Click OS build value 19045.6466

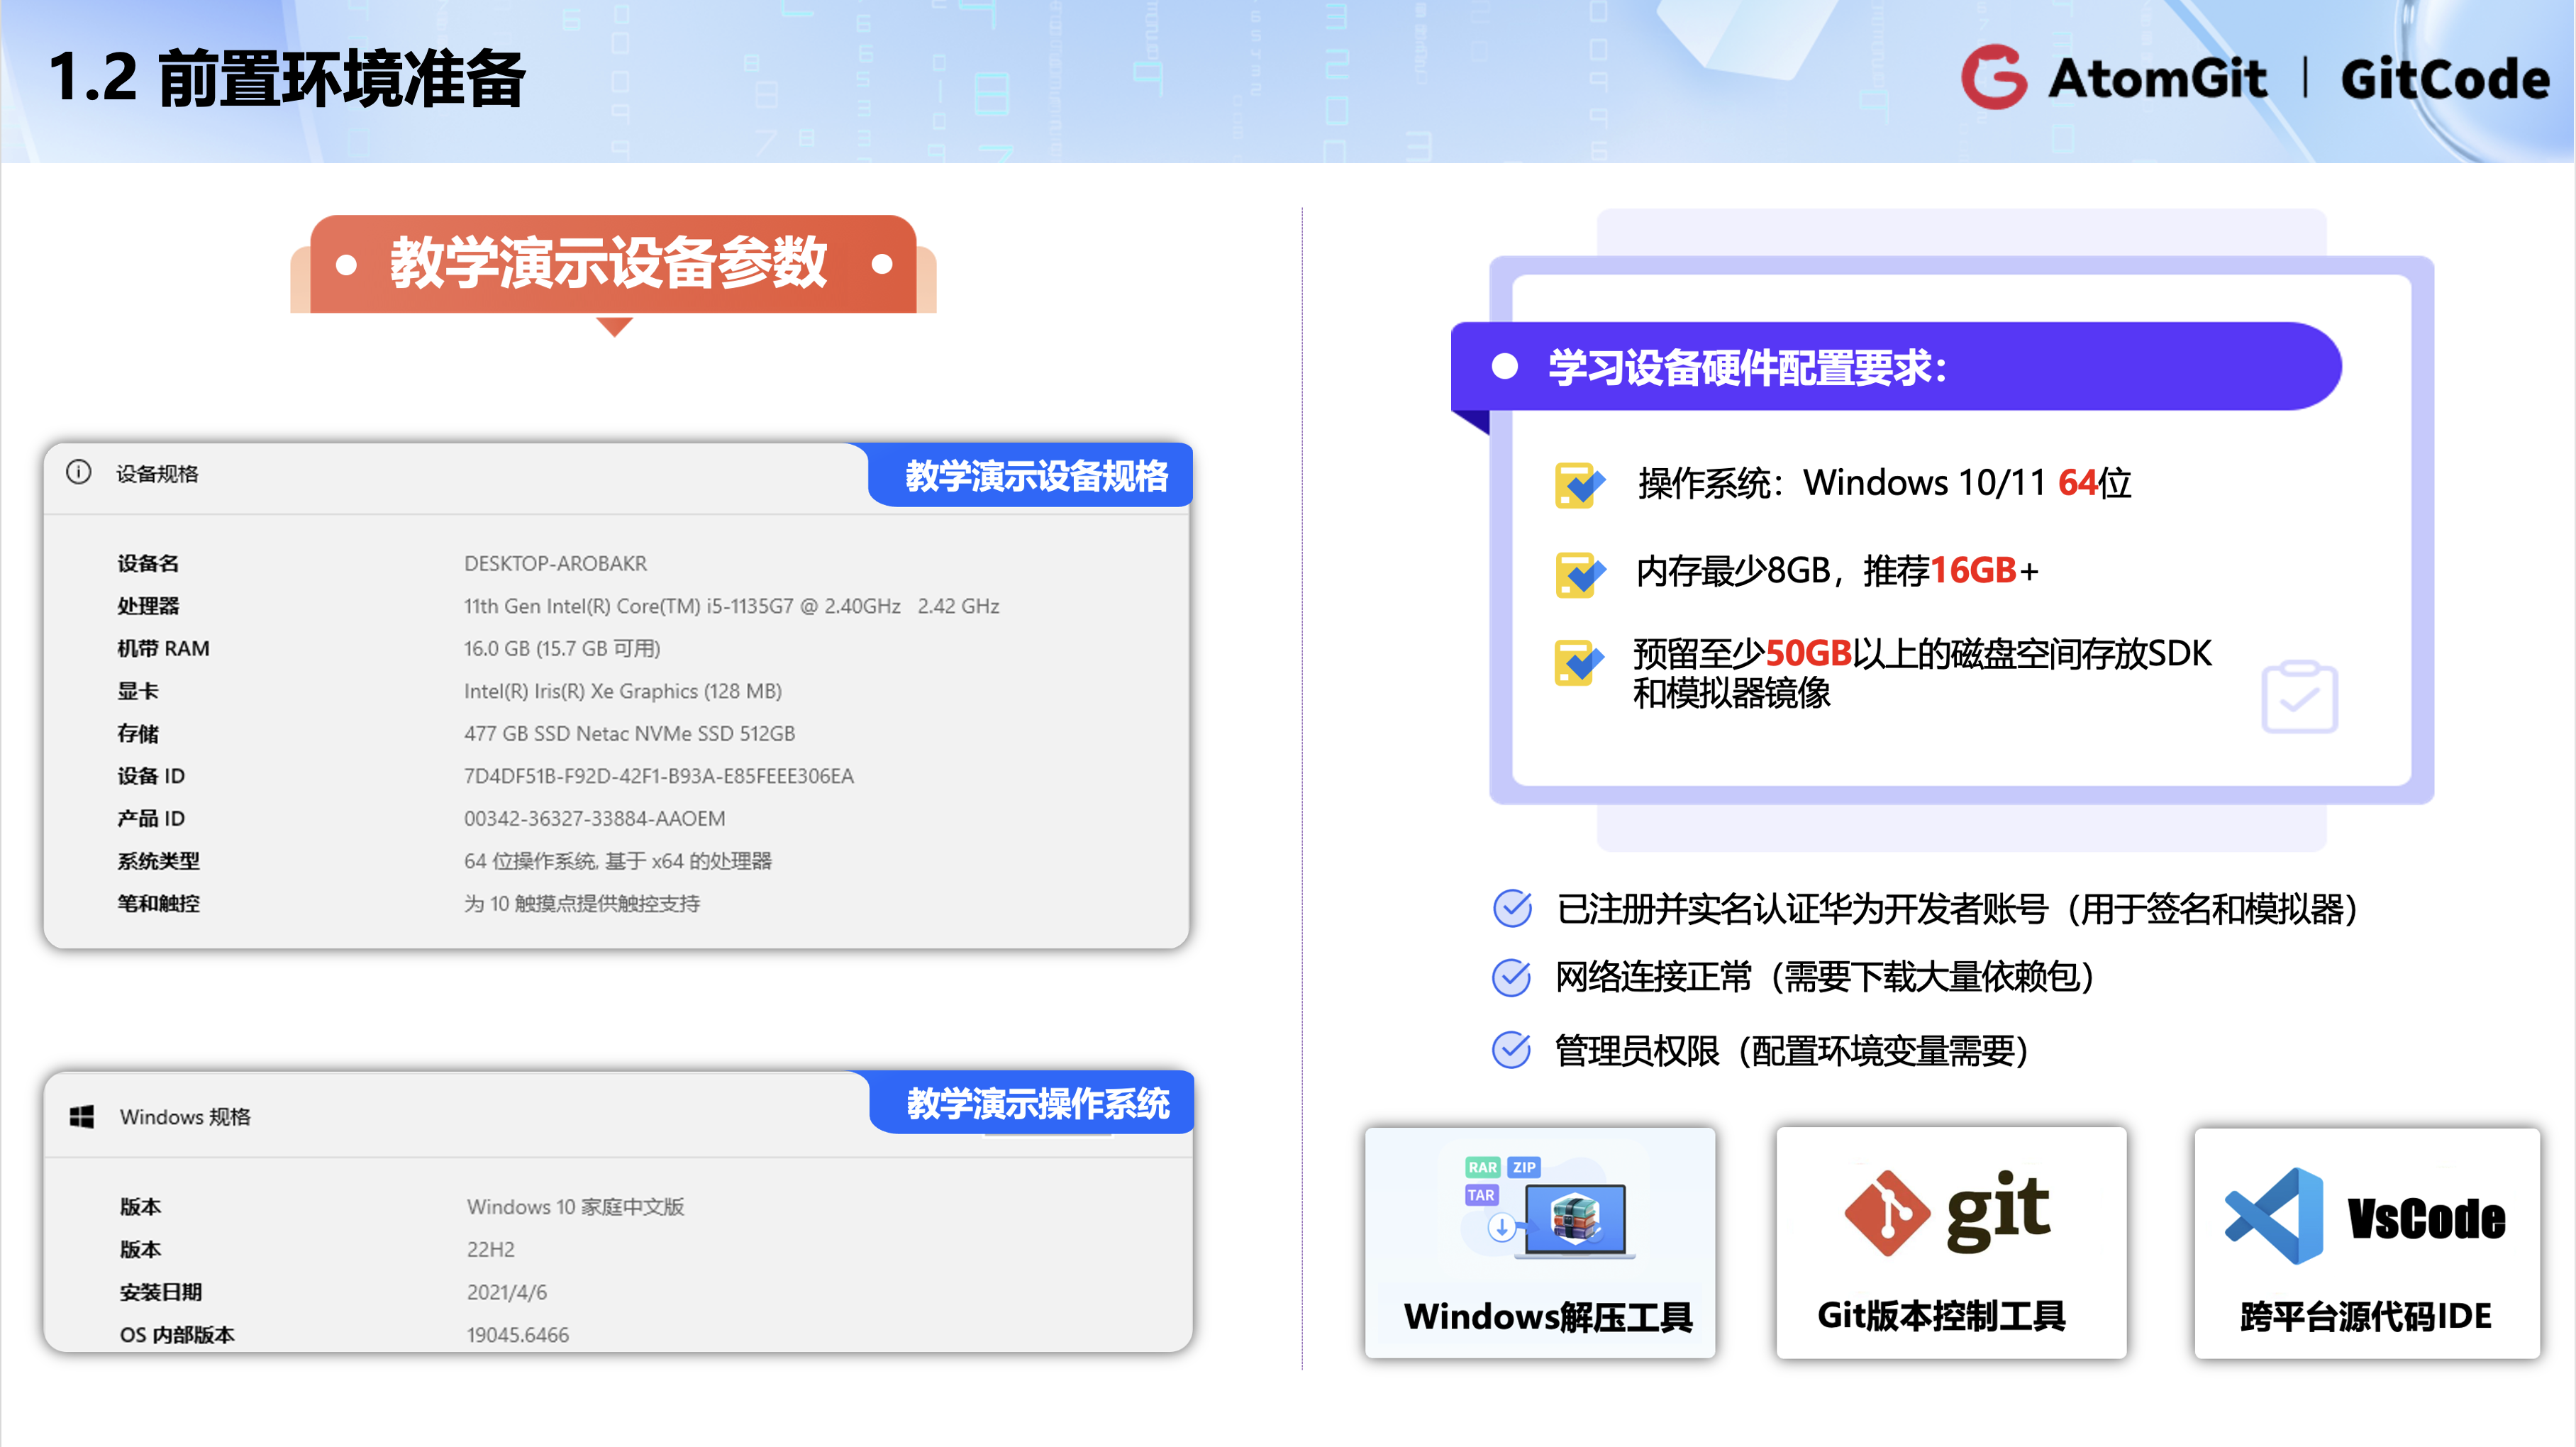coord(517,1334)
